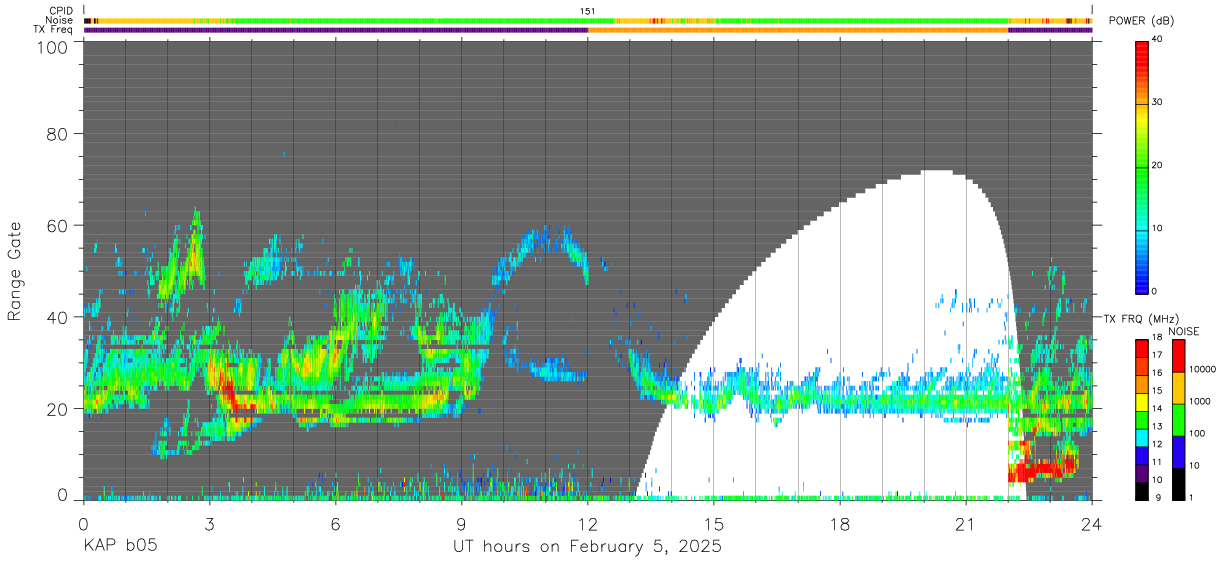Image resolution: width=1228 pixels, height=567 pixels.
Task: Click the green 100 swatch in NOISE legend
Action: pyautogui.click(x=1178, y=420)
